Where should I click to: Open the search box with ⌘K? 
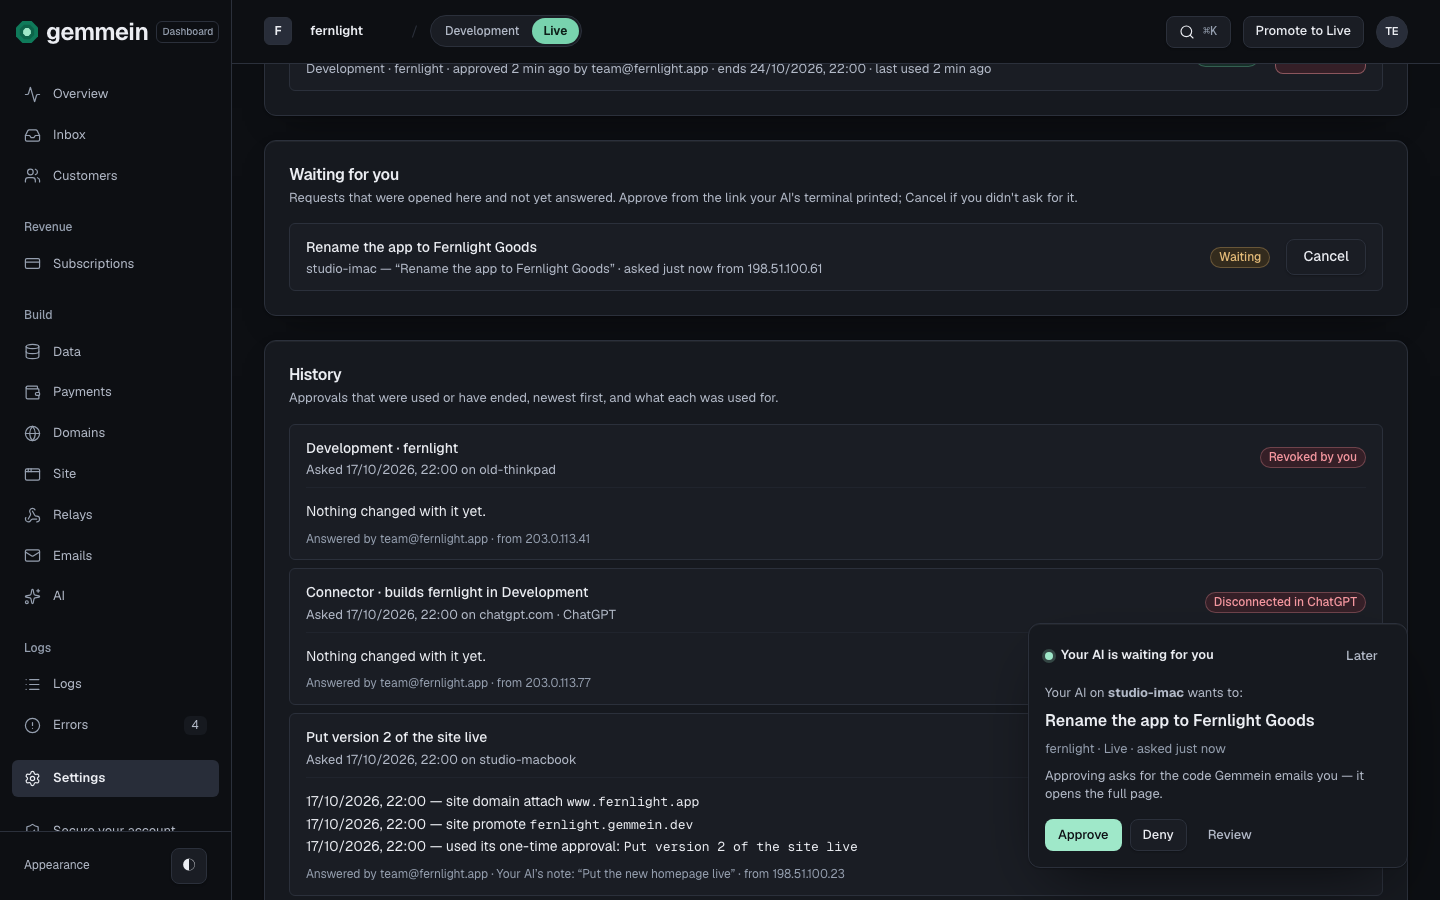1198,31
